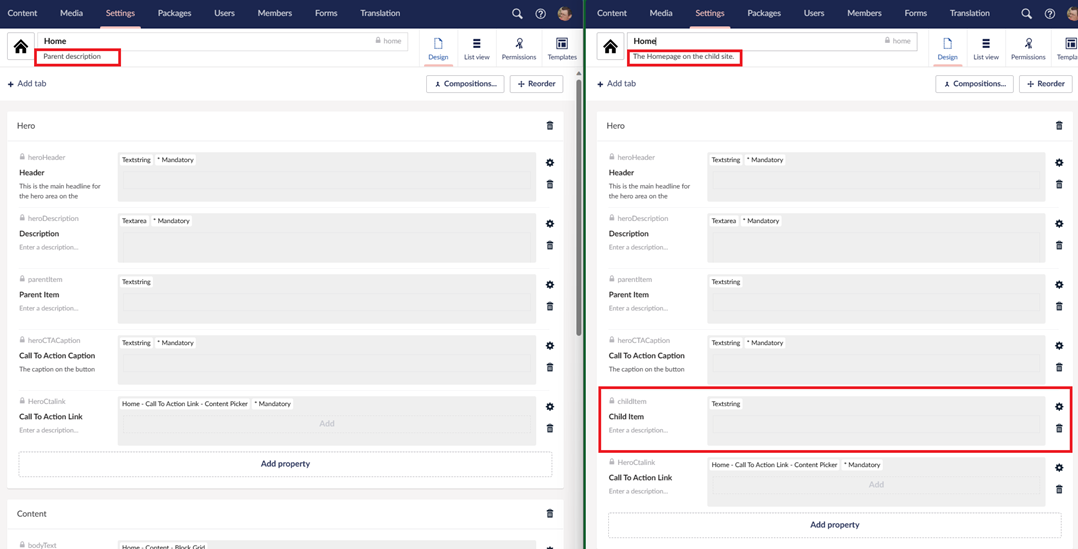The height and width of the screenshot is (549, 1078).
Task: Click Content group name in left window
Action: (x=32, y=514)
